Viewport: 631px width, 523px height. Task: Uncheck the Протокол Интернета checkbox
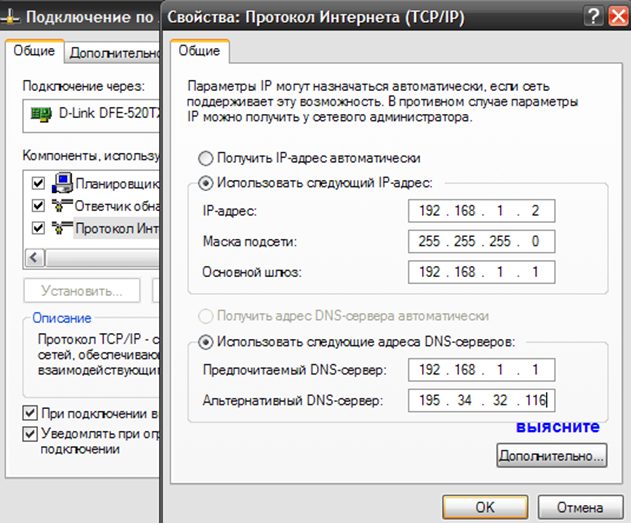[38, 228]
